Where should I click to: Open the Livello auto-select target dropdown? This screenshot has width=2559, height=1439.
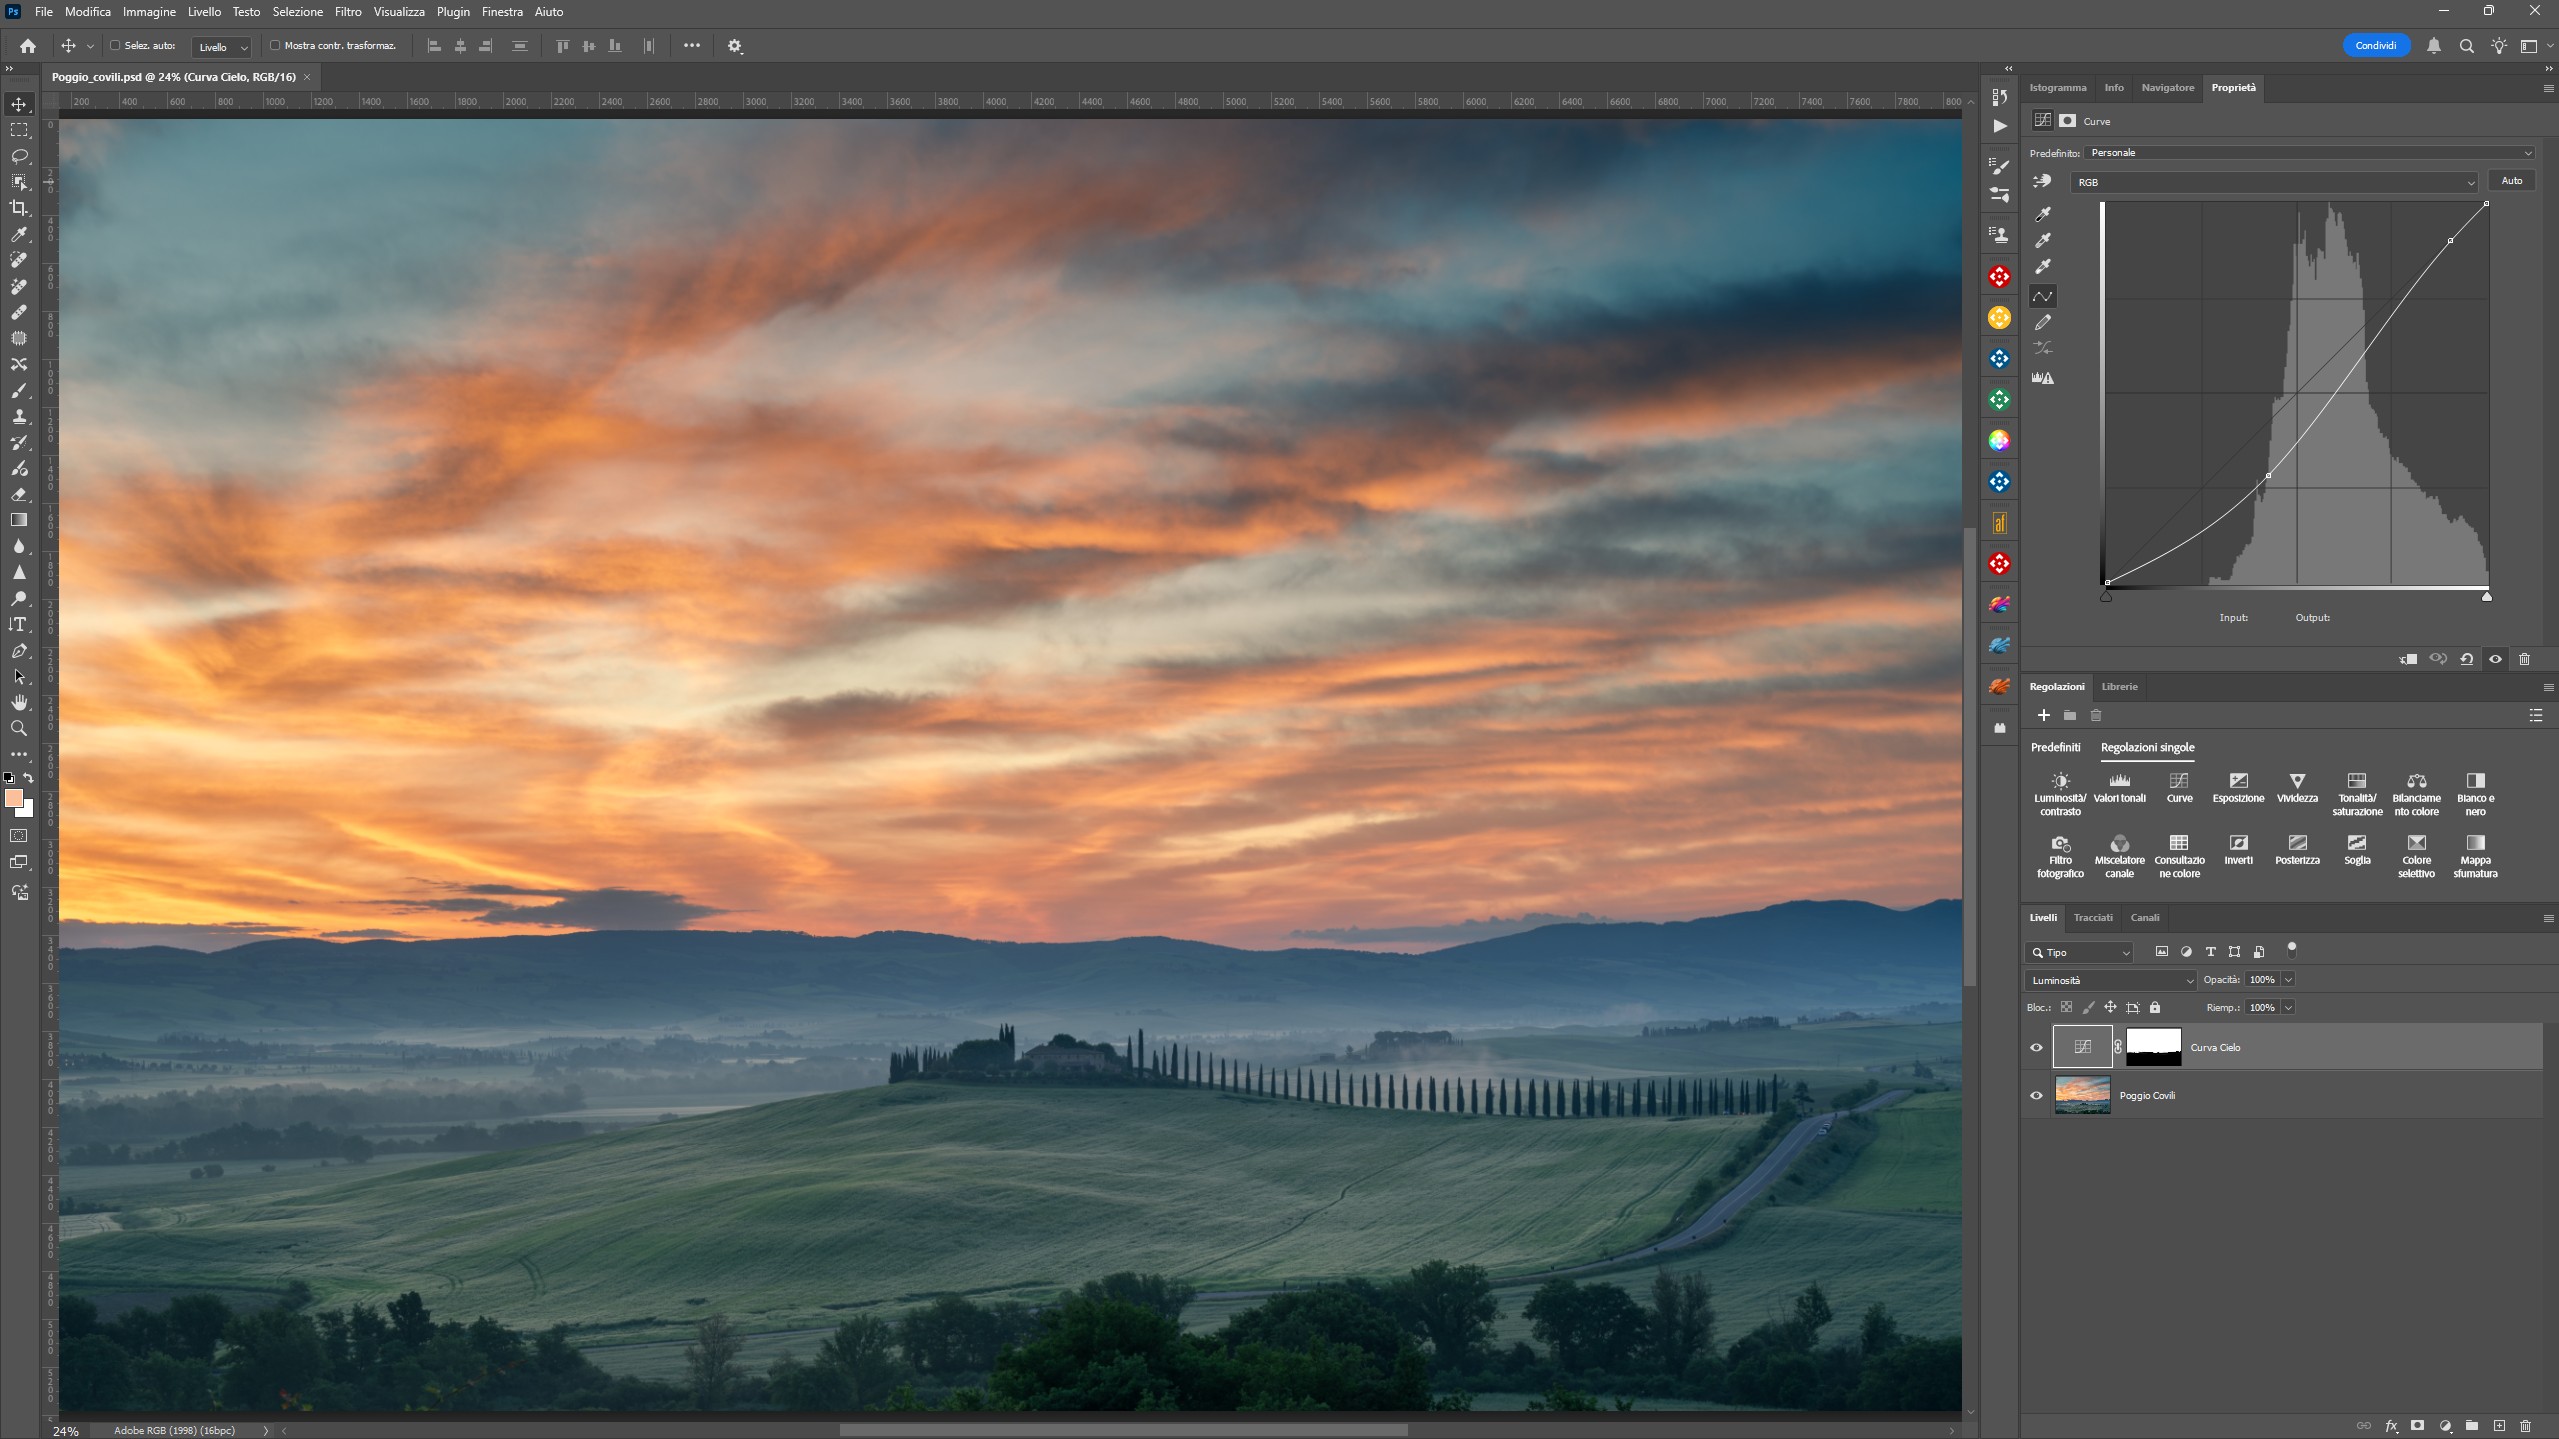click(x=222, y=47)
